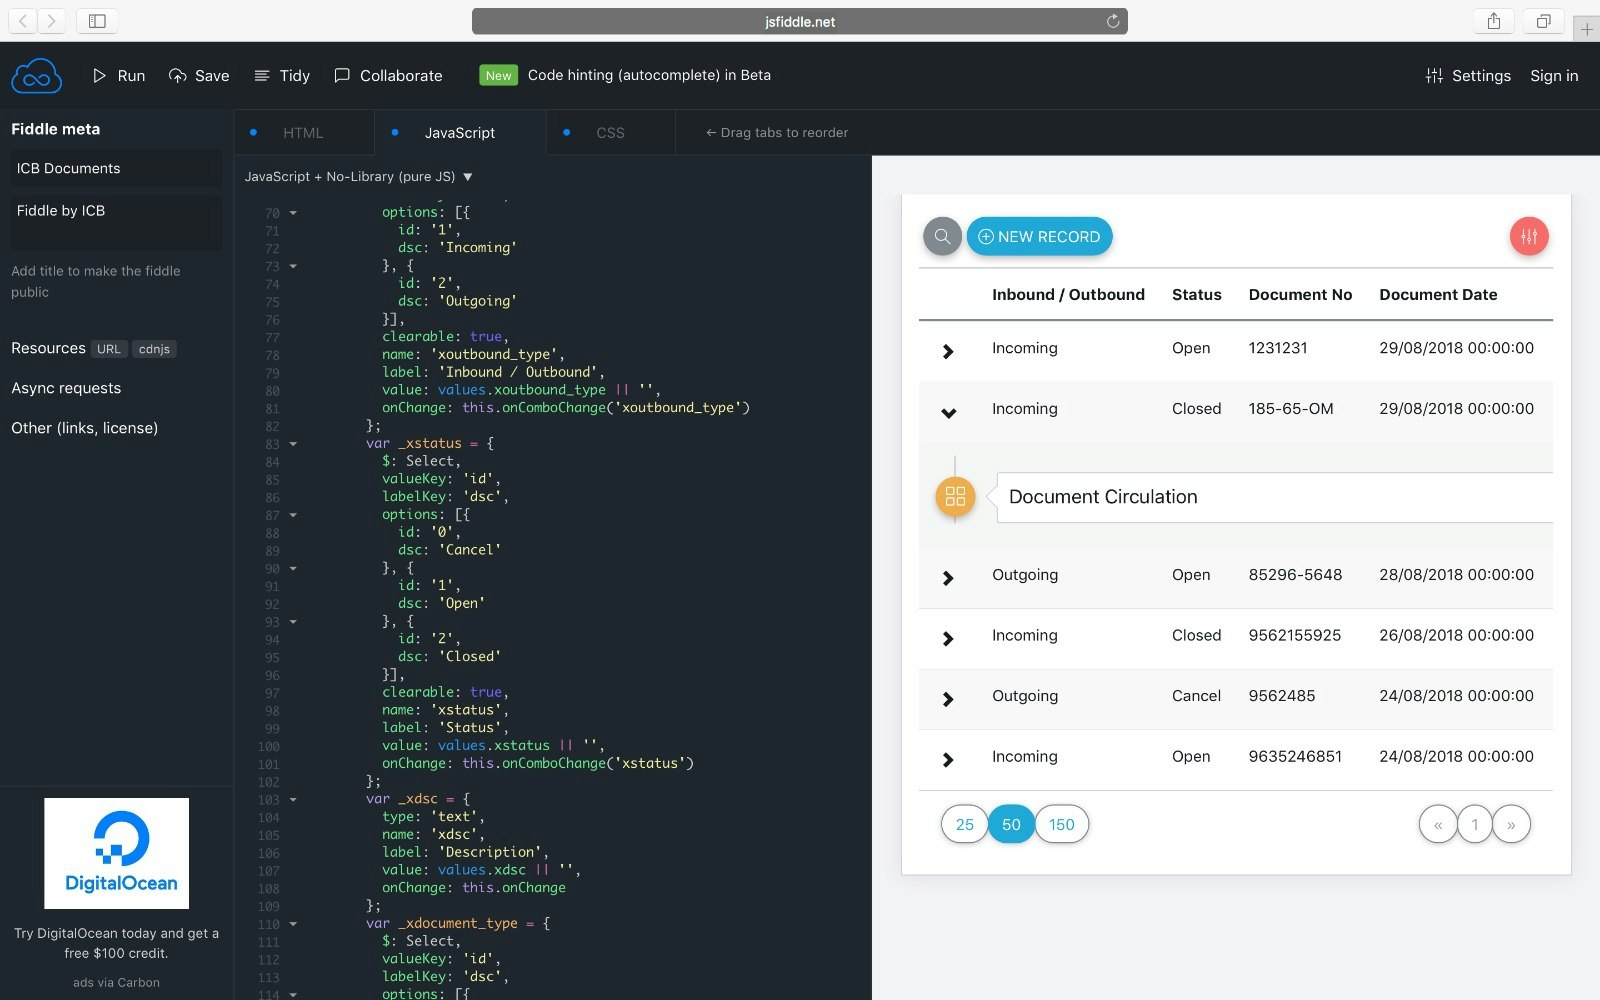Open Settings from the top bar
1600x1000 pixels.
(x=1469, y=75)
